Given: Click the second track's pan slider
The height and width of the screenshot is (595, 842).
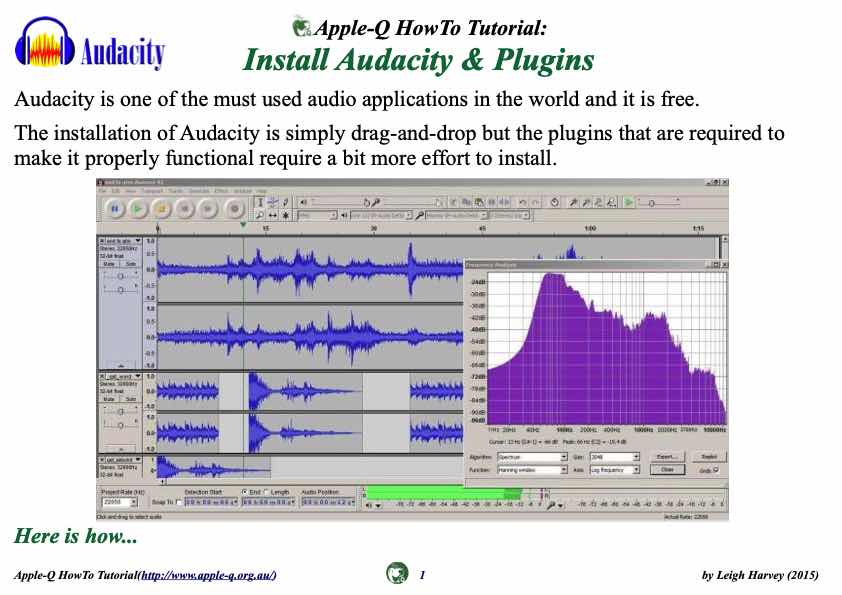Looking at the screenshot, I should point(120,426).
